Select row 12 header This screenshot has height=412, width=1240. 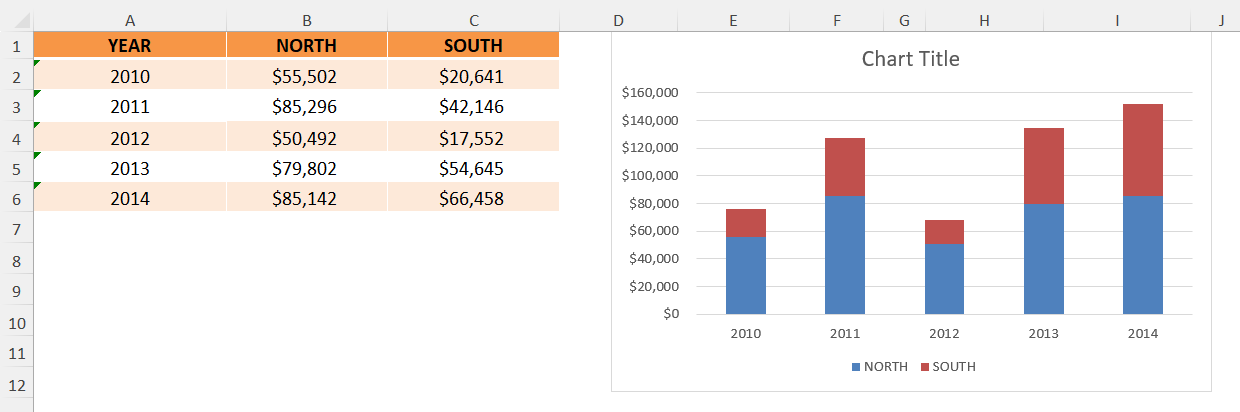pyautogui.click(x=16, y=386)
